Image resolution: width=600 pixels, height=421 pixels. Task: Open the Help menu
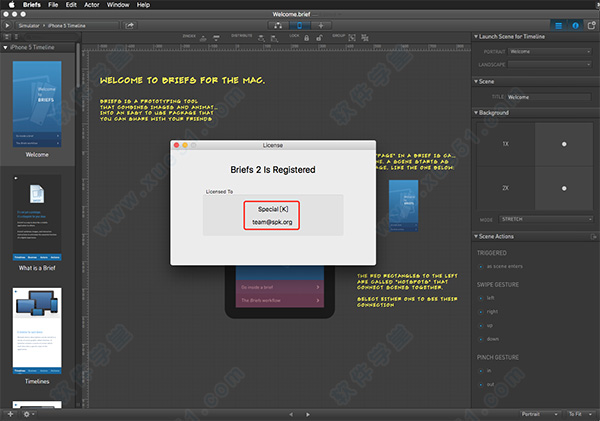[x=143, y=5]
